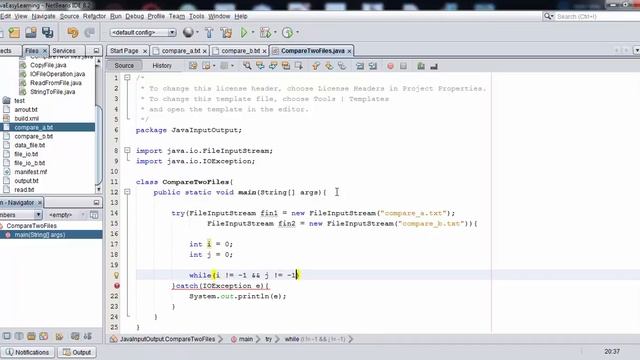
Task: Toggle Rectangular Selection icon in editor toolbar
Action: 299,66
